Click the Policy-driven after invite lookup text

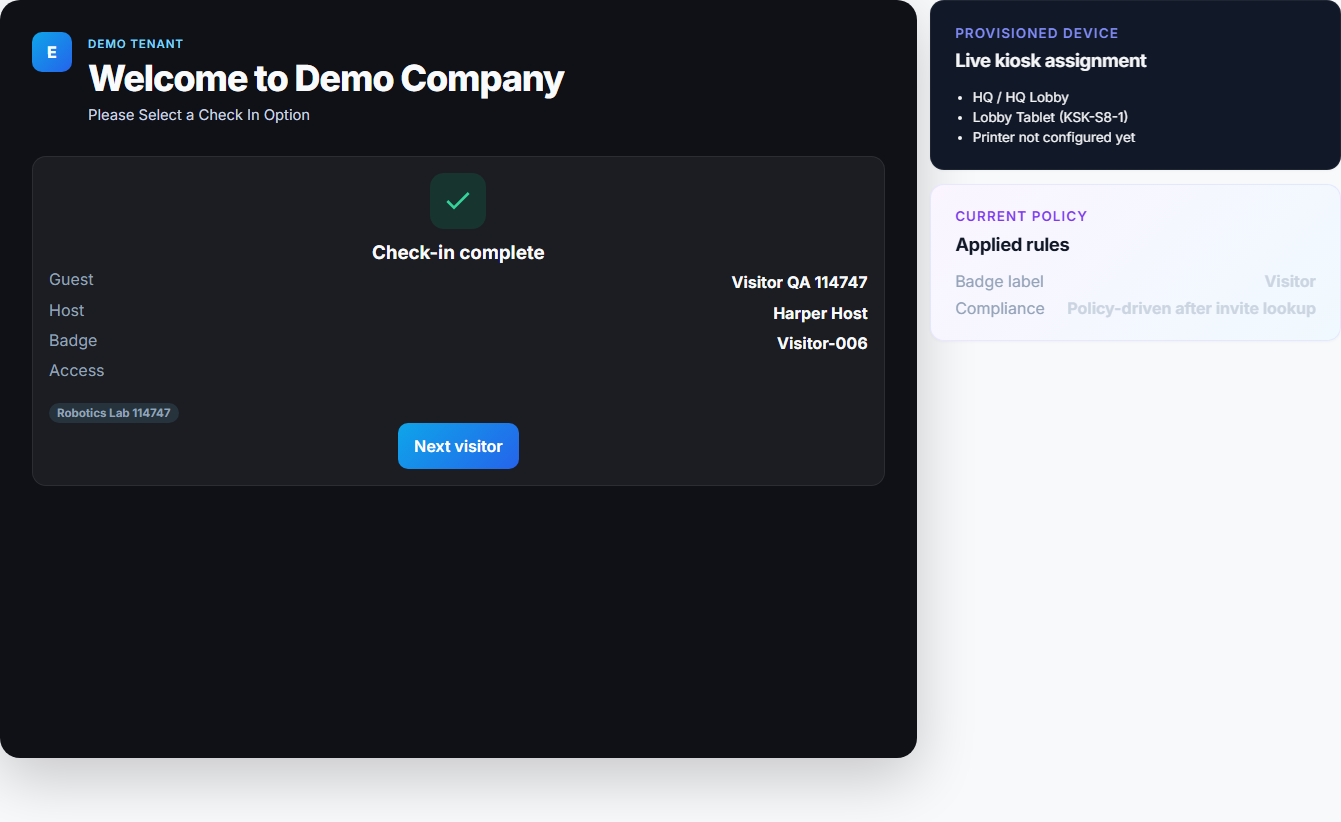tap(1191, 309)
